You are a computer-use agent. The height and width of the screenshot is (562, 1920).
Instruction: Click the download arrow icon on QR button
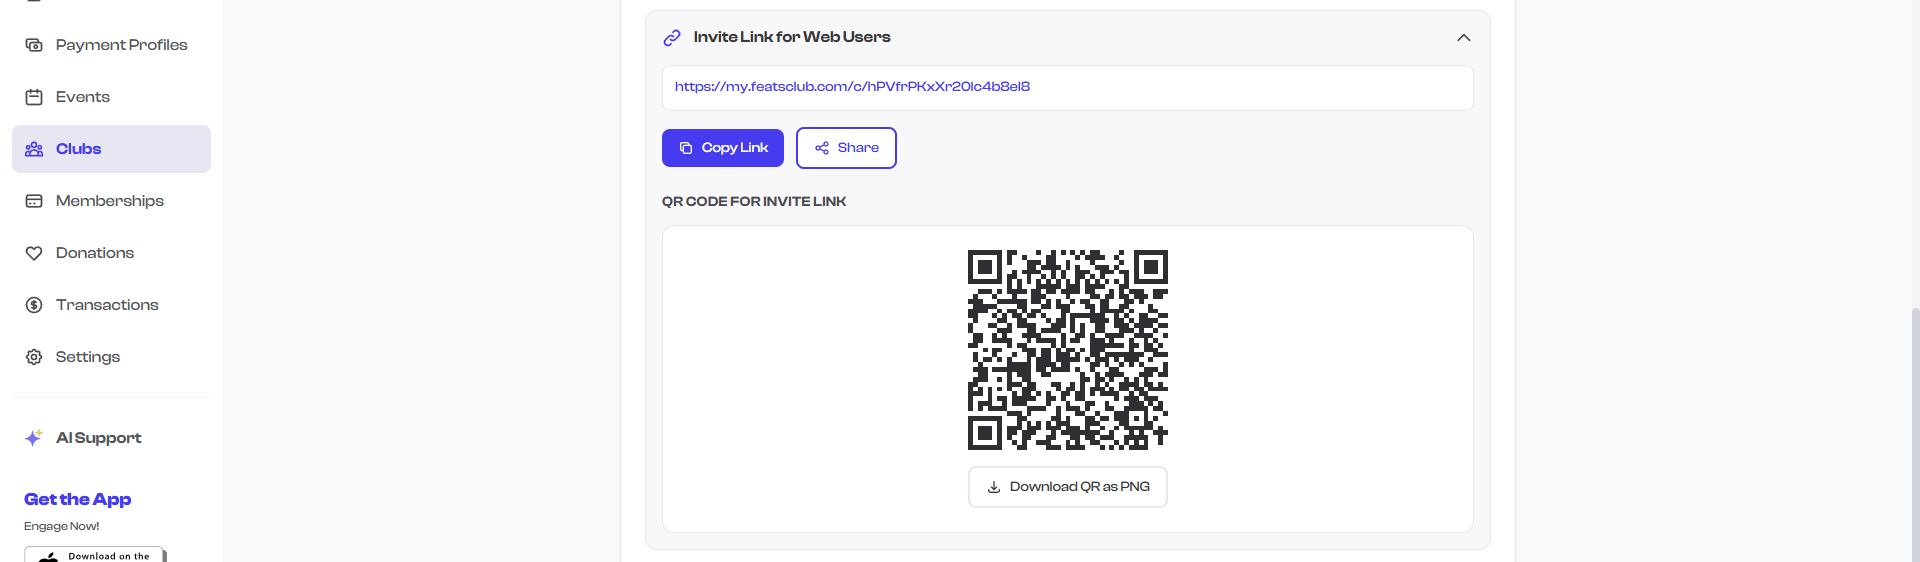994,487
